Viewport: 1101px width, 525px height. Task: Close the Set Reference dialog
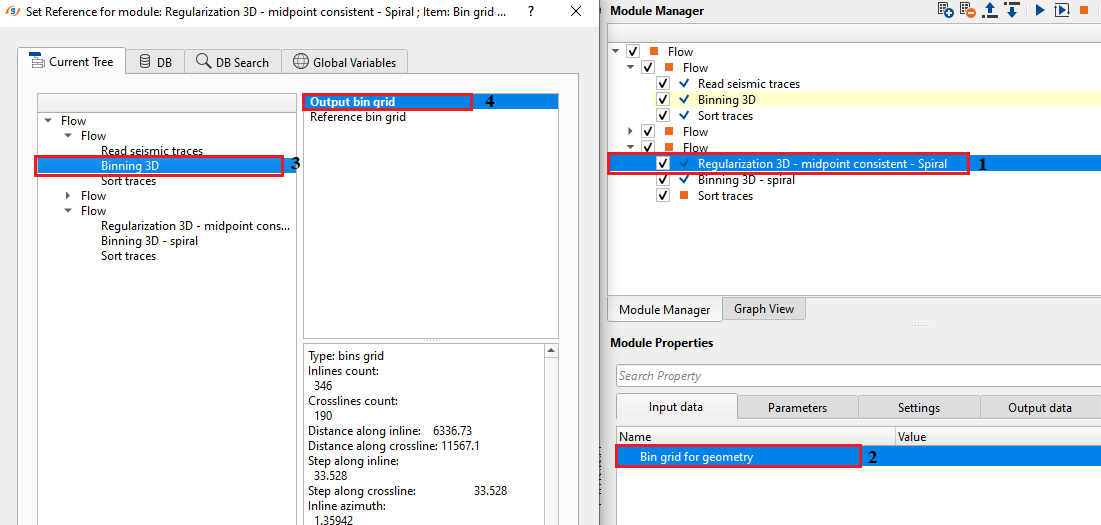point(576,11)
